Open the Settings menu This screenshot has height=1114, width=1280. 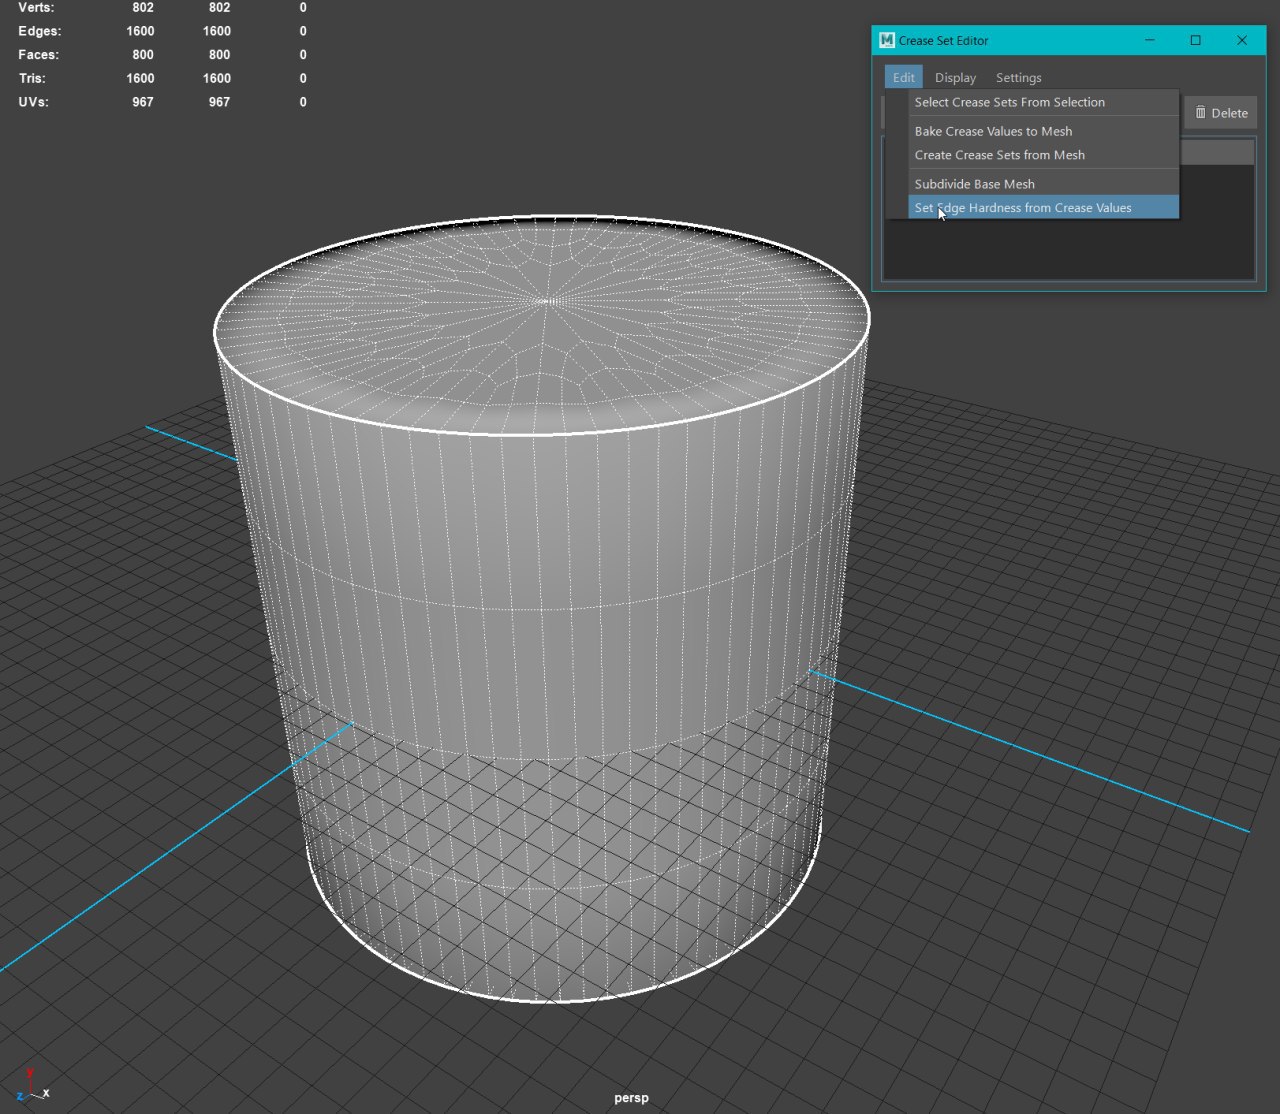(1018, 78)
